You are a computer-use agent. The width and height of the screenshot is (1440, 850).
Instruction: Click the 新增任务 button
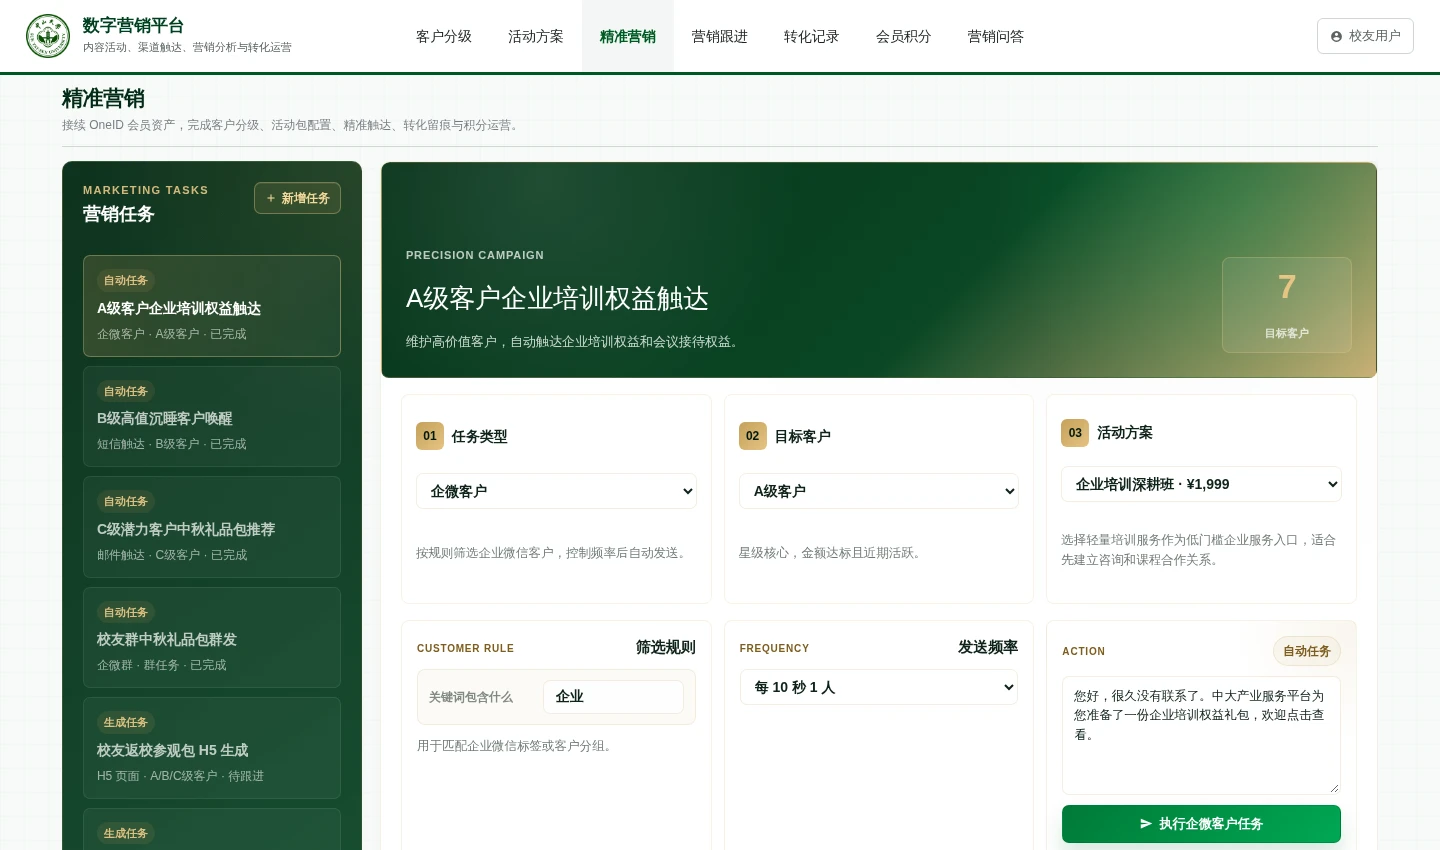tap(297, 198)
